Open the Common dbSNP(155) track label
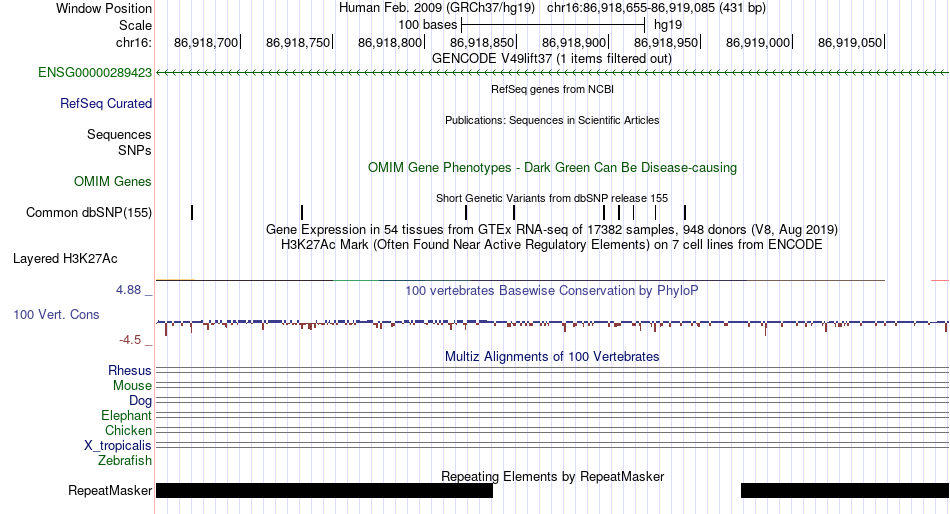950x514 pixels. pos(89,213)
